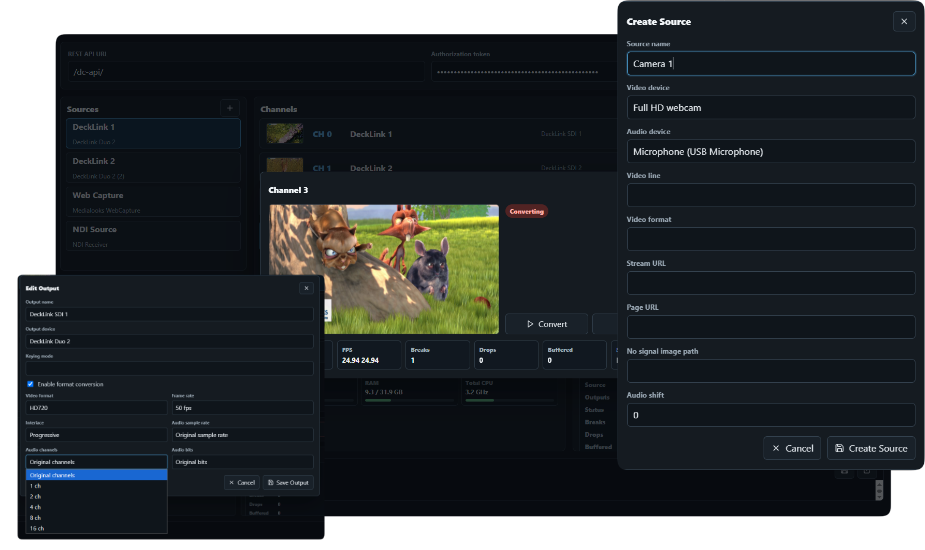Cancel the Edit Output dialog

tap(242, 482)
